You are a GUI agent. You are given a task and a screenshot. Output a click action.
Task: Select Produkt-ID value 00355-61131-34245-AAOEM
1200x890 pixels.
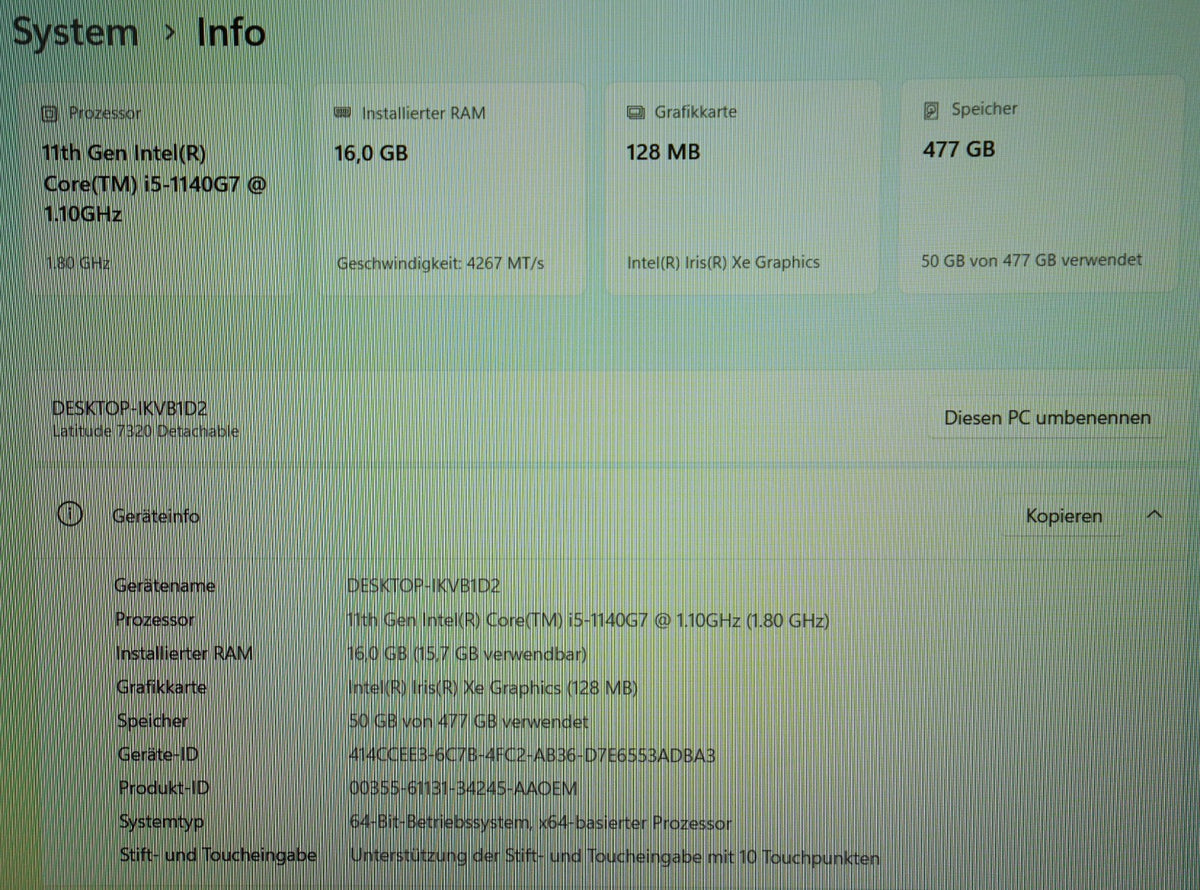tap(464, 789)
